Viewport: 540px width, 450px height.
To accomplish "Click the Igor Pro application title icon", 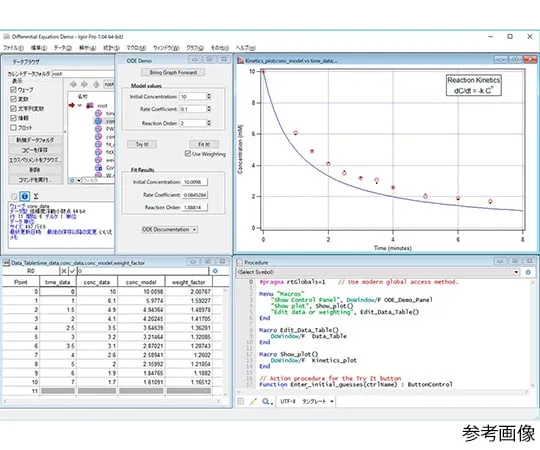I will (x=6, y=36).
